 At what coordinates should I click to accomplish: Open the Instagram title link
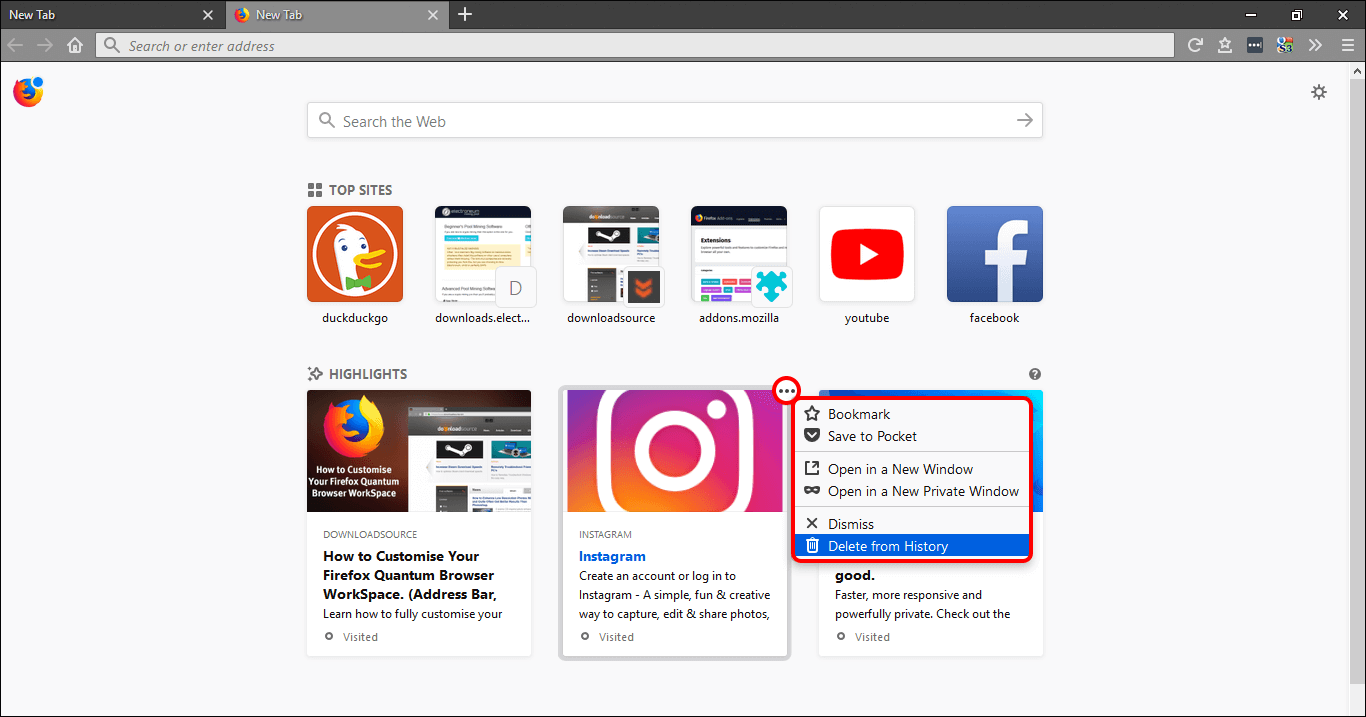pos(612,556)
